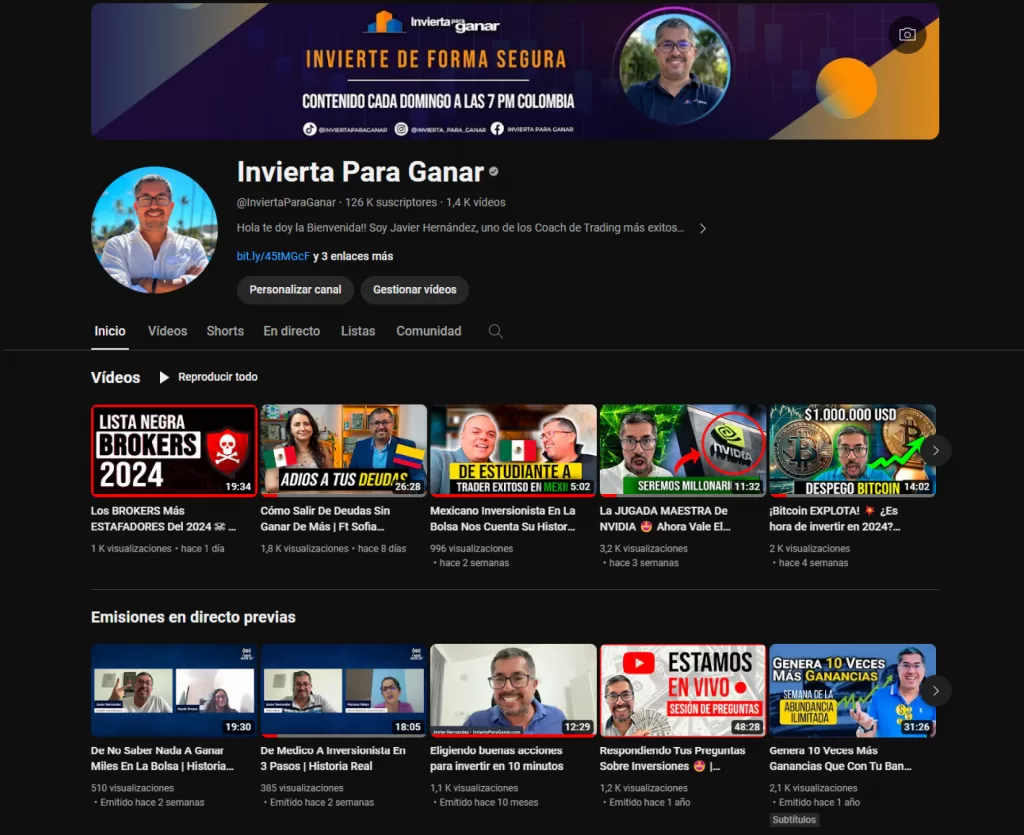The image size is (1024, 835).
Task: Click title 'Cómo Salir De Deudas Sin Ganar'
Action: (325, 519)
